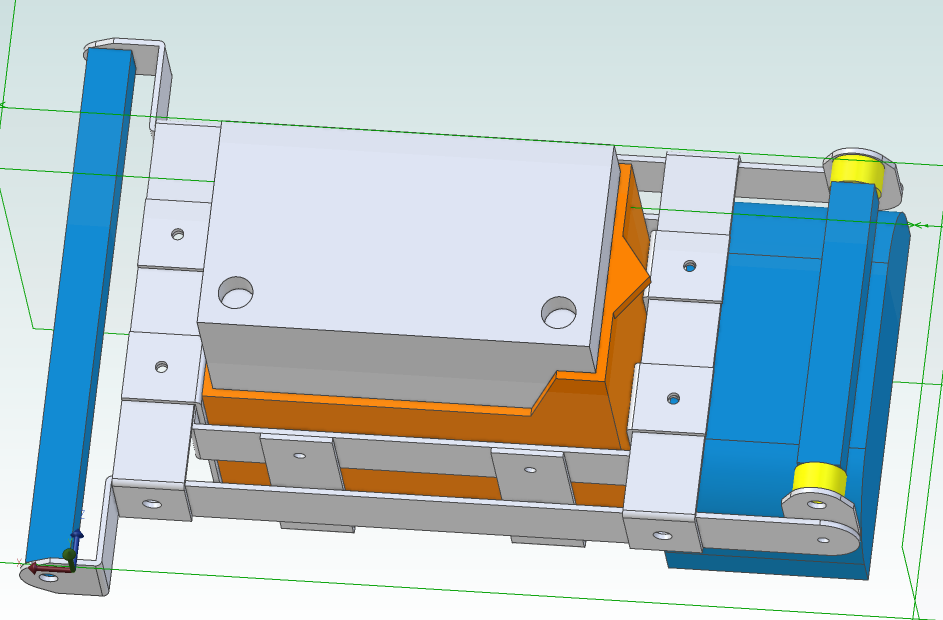Pick the upper blue-filled hole in right bracket
943x620 pixels.
pyautogui.click(x=690, y=266)
